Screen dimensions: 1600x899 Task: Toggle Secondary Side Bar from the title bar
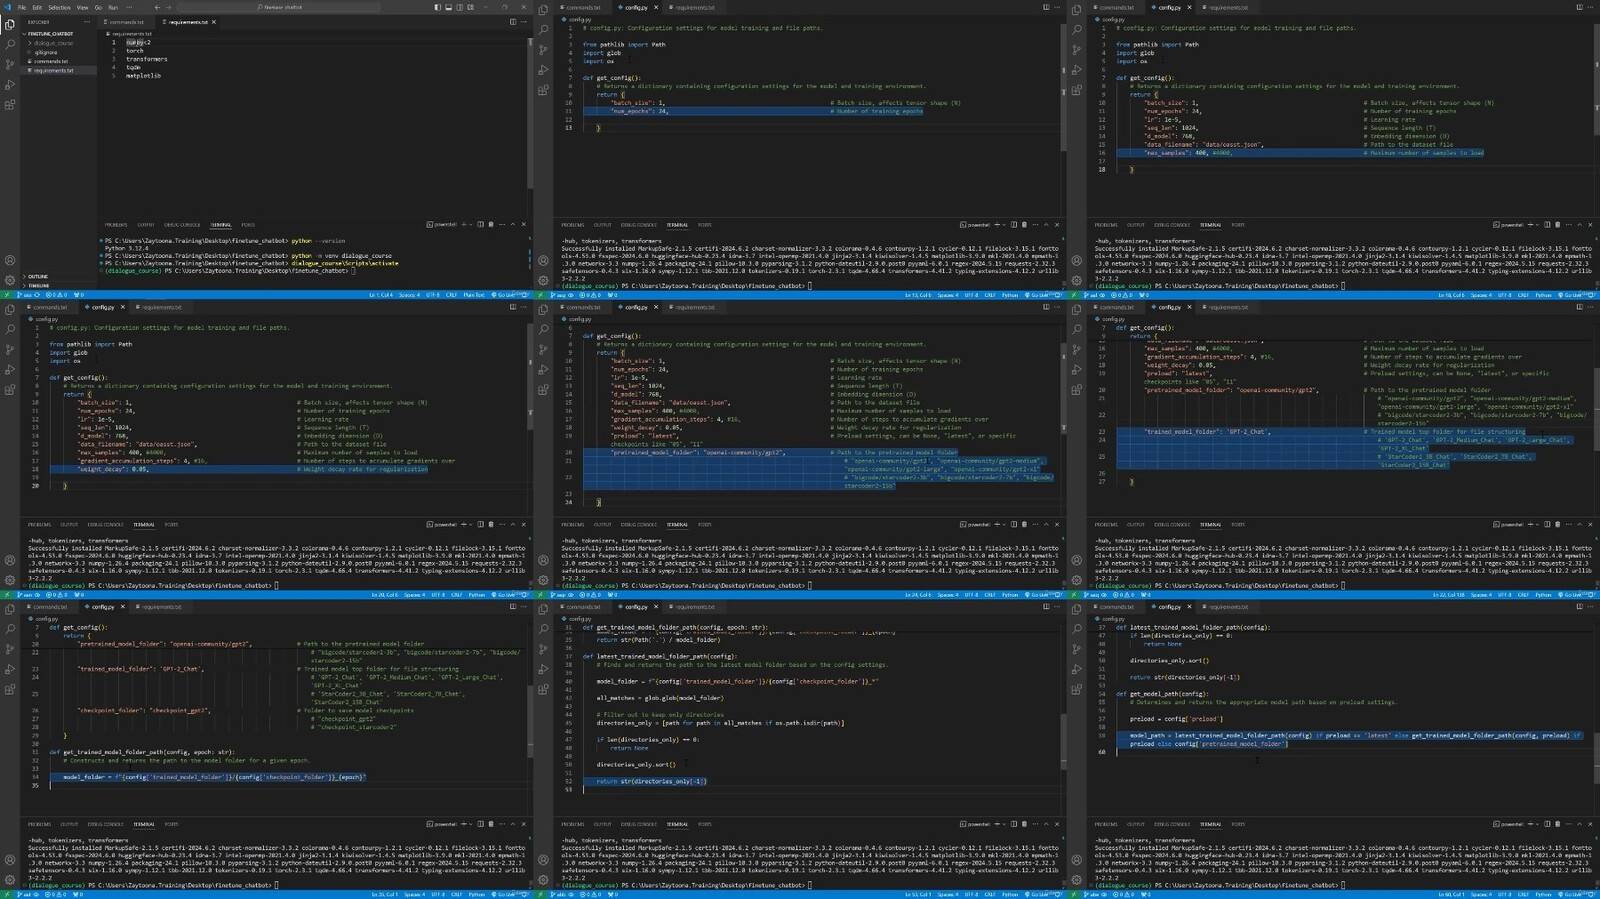(x=459, y=7)
